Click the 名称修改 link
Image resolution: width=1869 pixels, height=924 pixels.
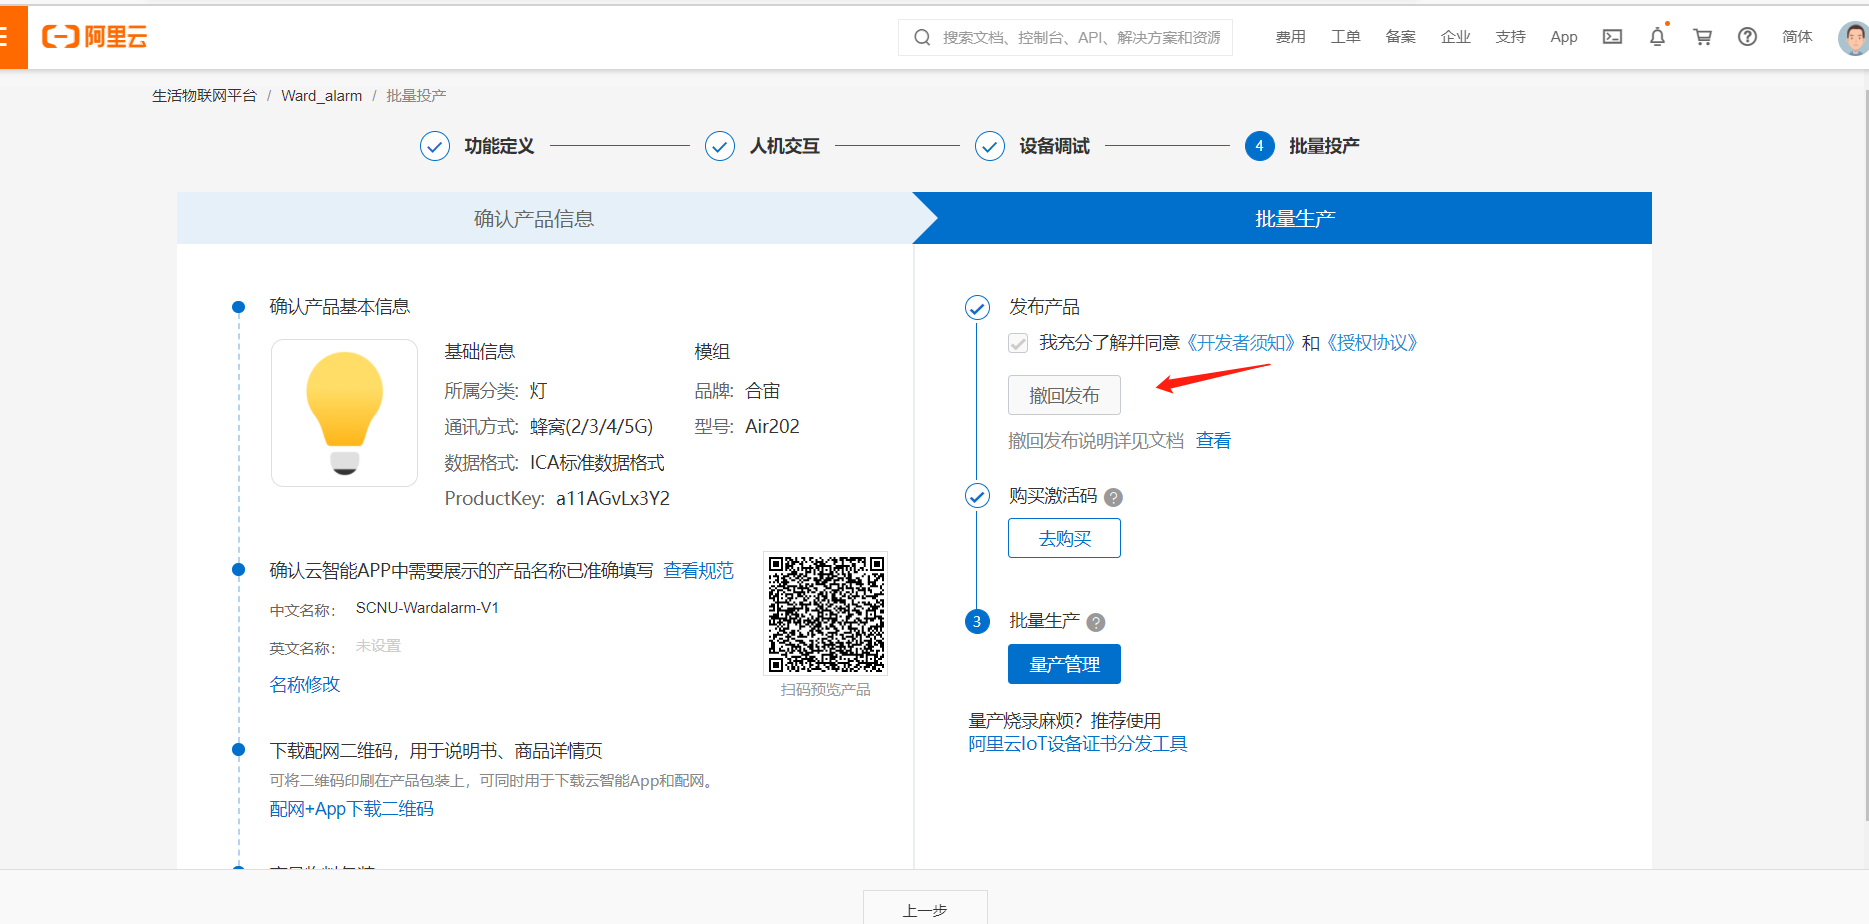[x=304, y=685]
